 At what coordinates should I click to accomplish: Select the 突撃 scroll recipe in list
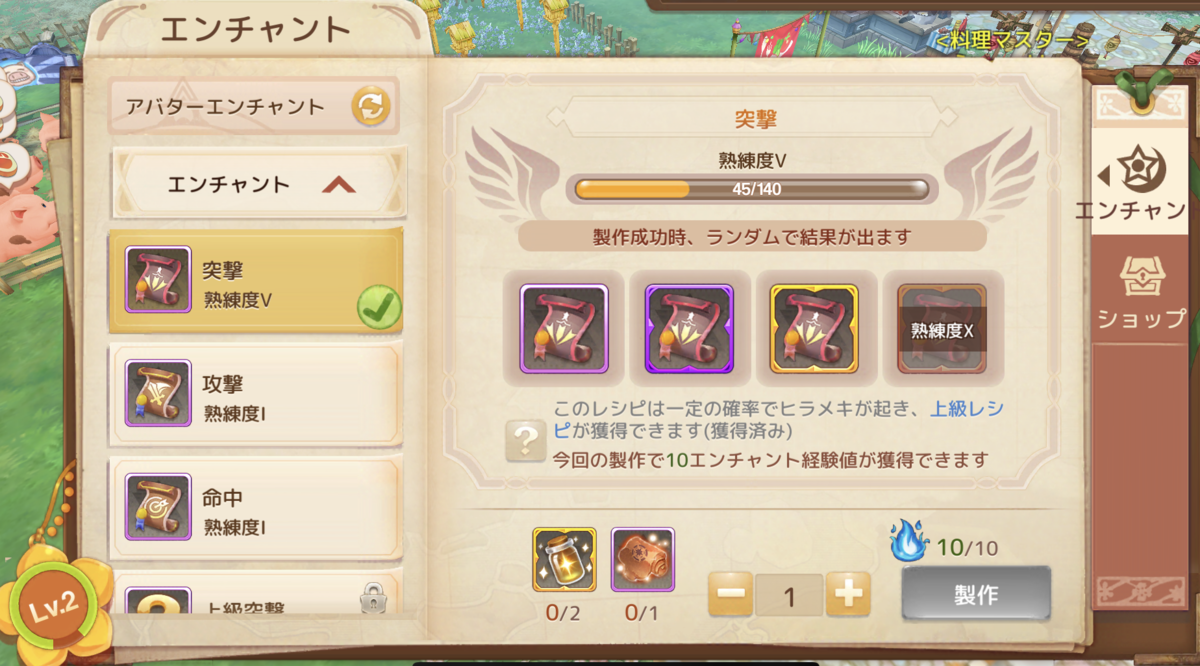coord(256,283)
